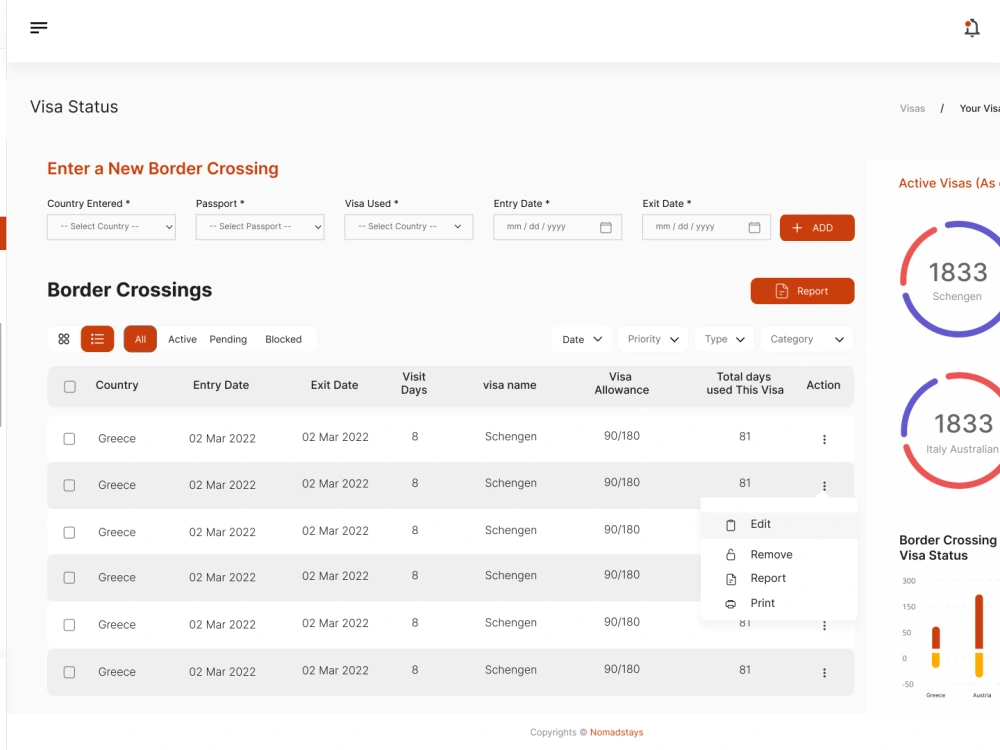The width and height of the screenshot is (1000, 750).
Task: Open the action menu for the last Greece row
Action: point(824,672)
